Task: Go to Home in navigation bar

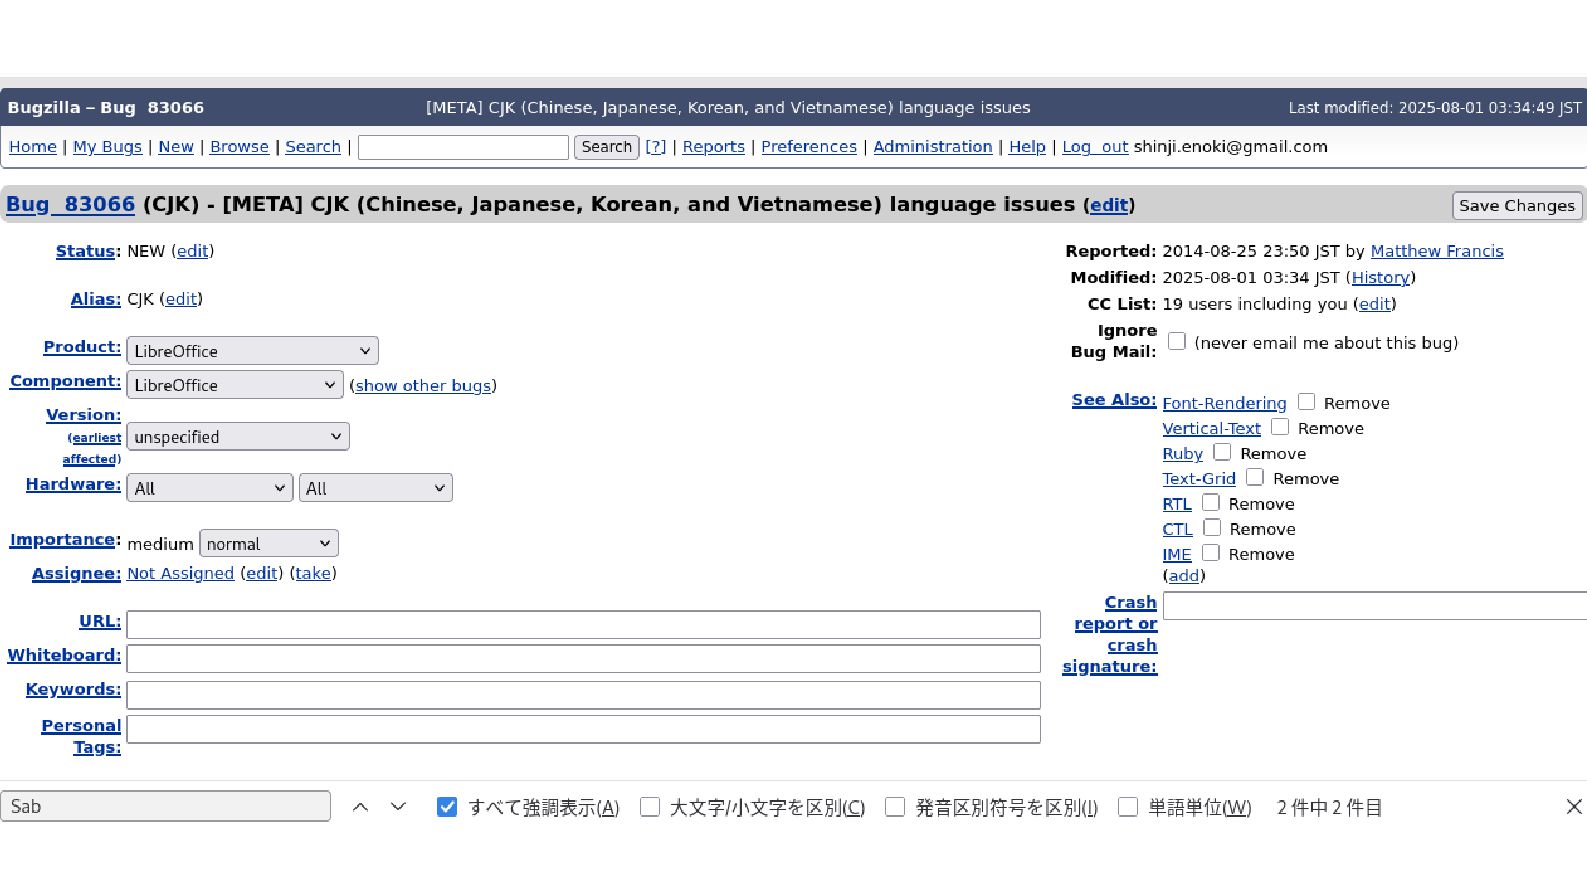Action: [x=33, y=147]
